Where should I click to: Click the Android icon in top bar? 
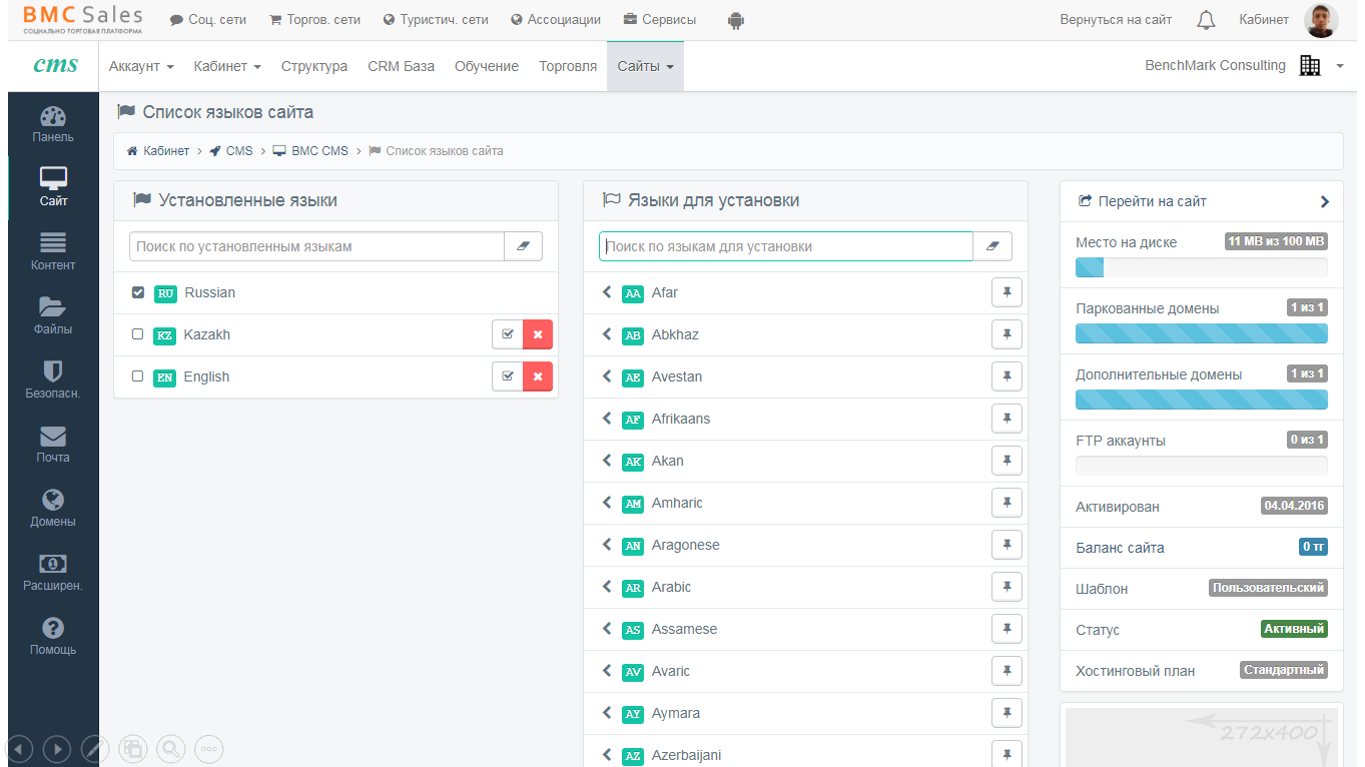tap(736, 20)
